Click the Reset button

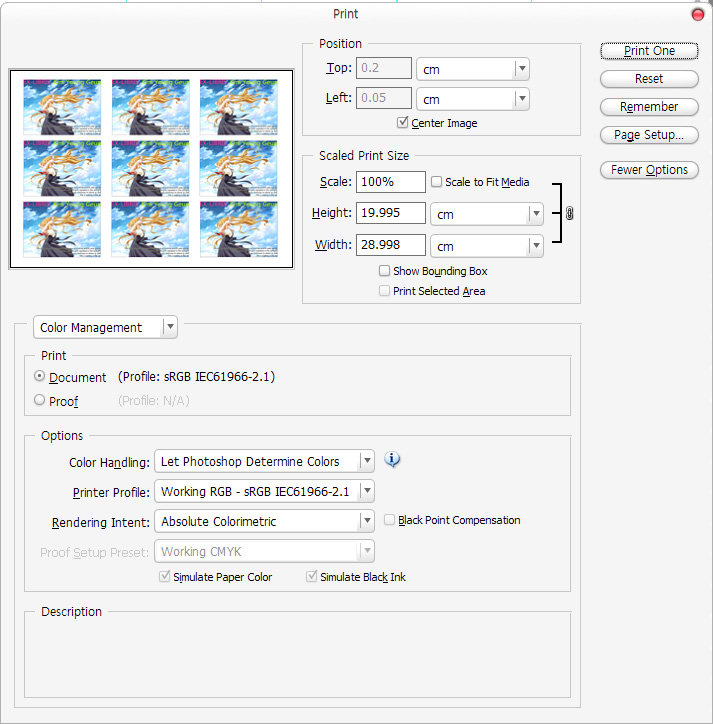(x=649, y=79)
